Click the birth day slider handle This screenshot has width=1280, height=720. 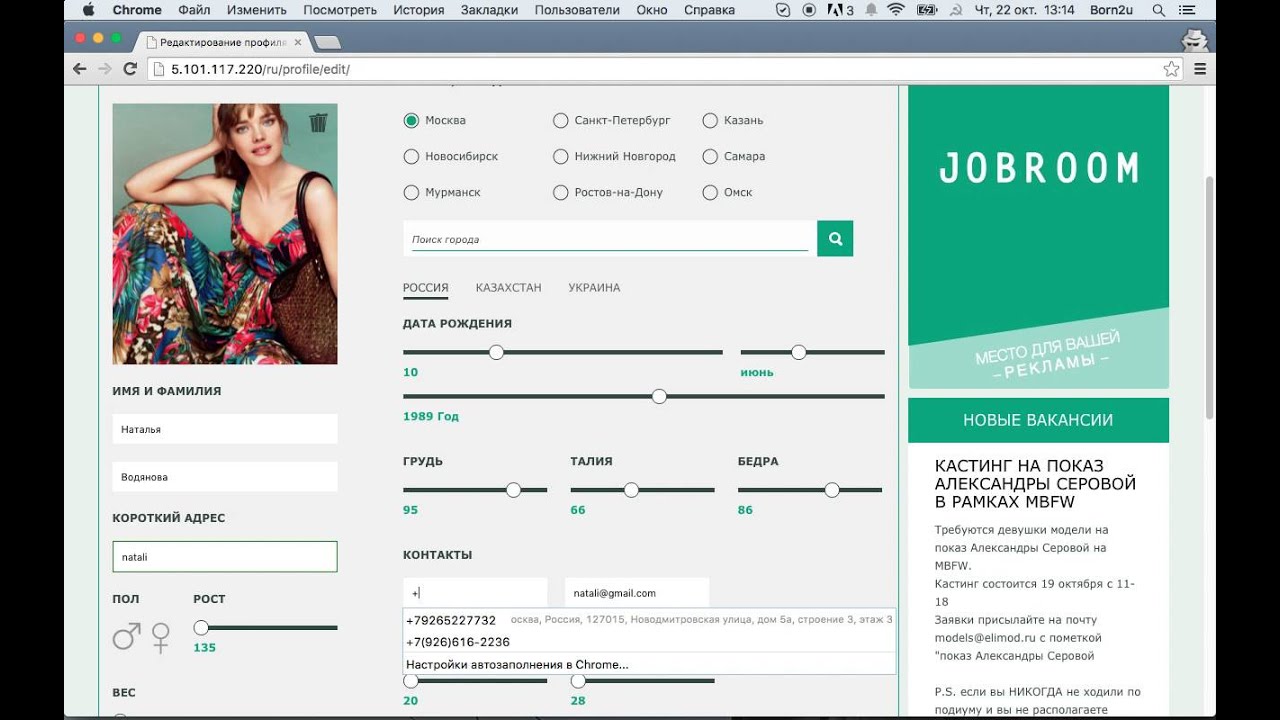[x=496, y=352]
